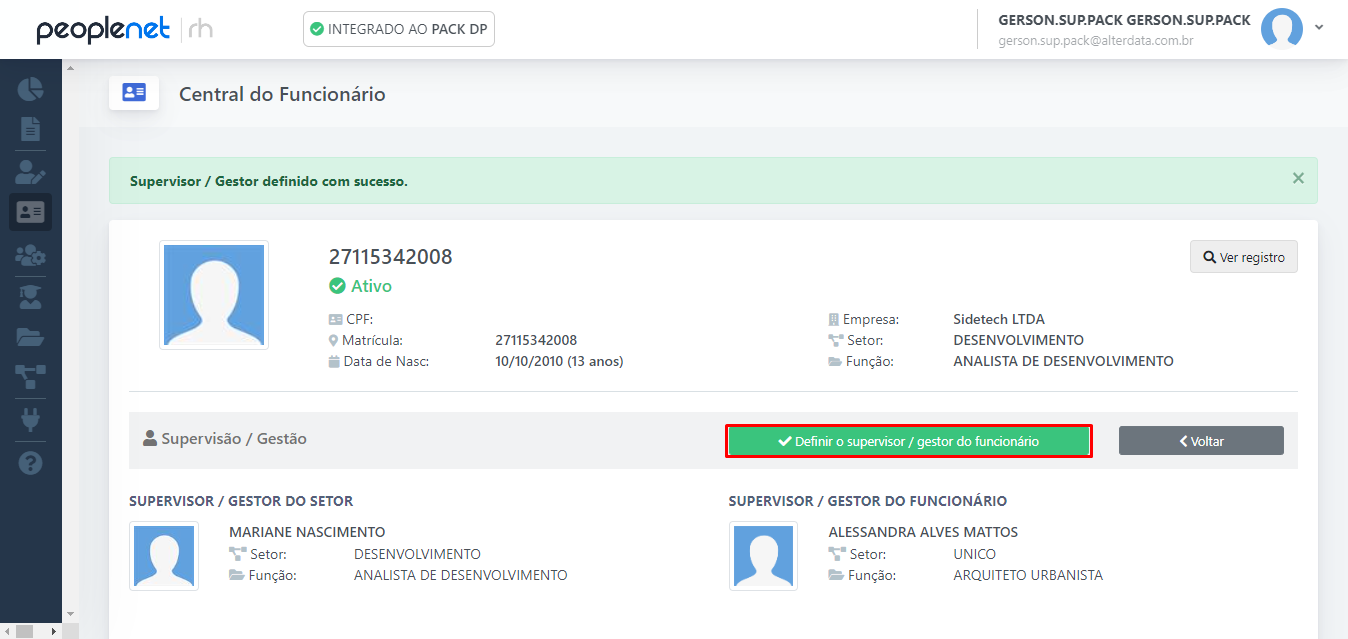1348x639 pixels.
Task: Select the employee editing sidebar icon
Action: click(x=30, y=170)
